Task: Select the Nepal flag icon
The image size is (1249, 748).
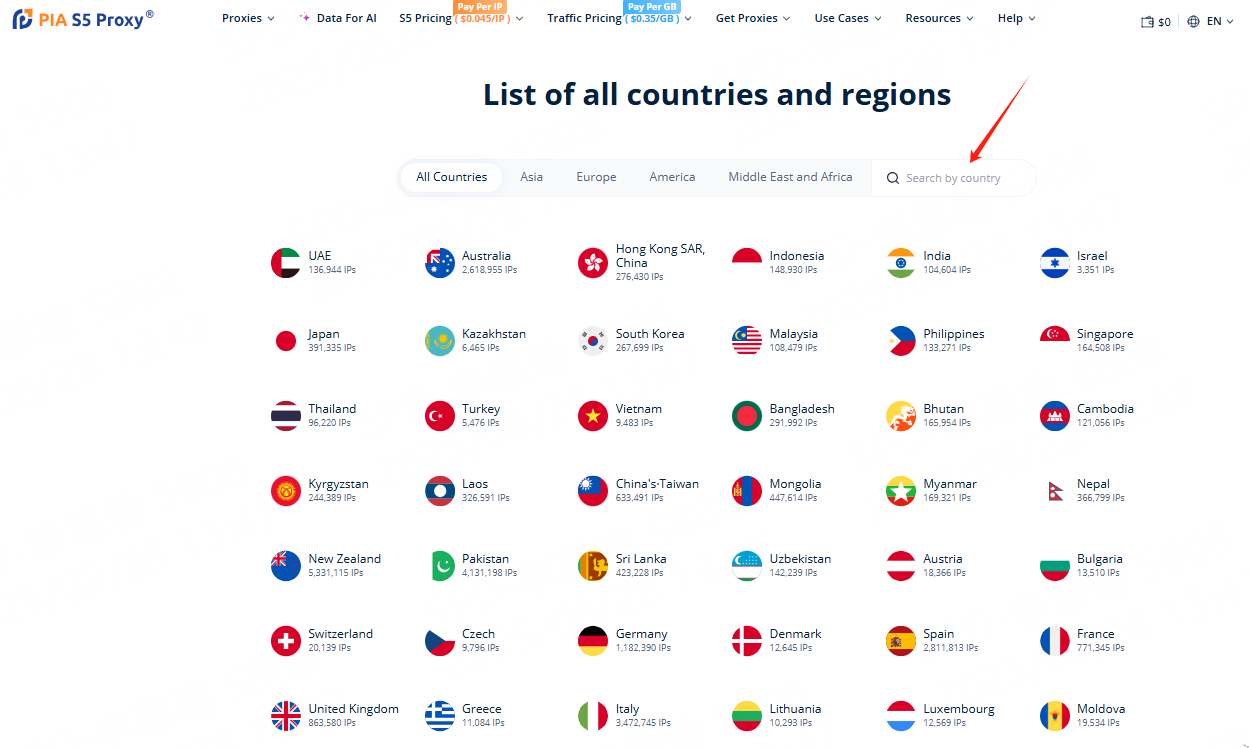Action: (1055, 491)
